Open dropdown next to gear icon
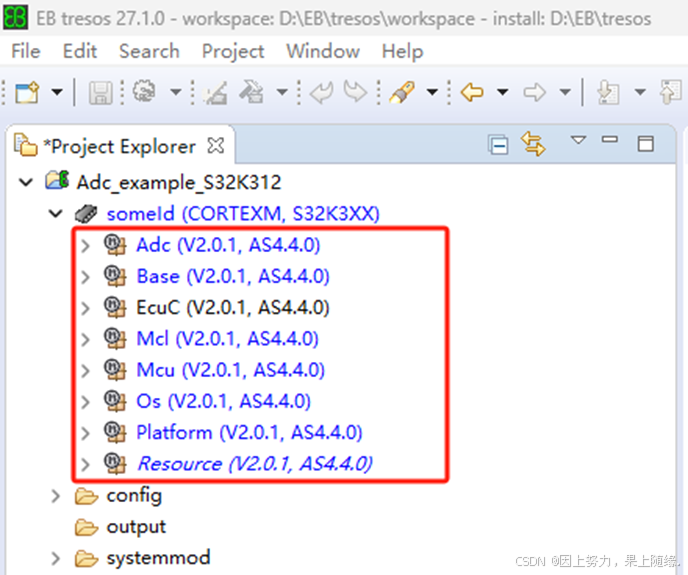The width and height of the screenshot is (688, 575). tap(176, 93)
